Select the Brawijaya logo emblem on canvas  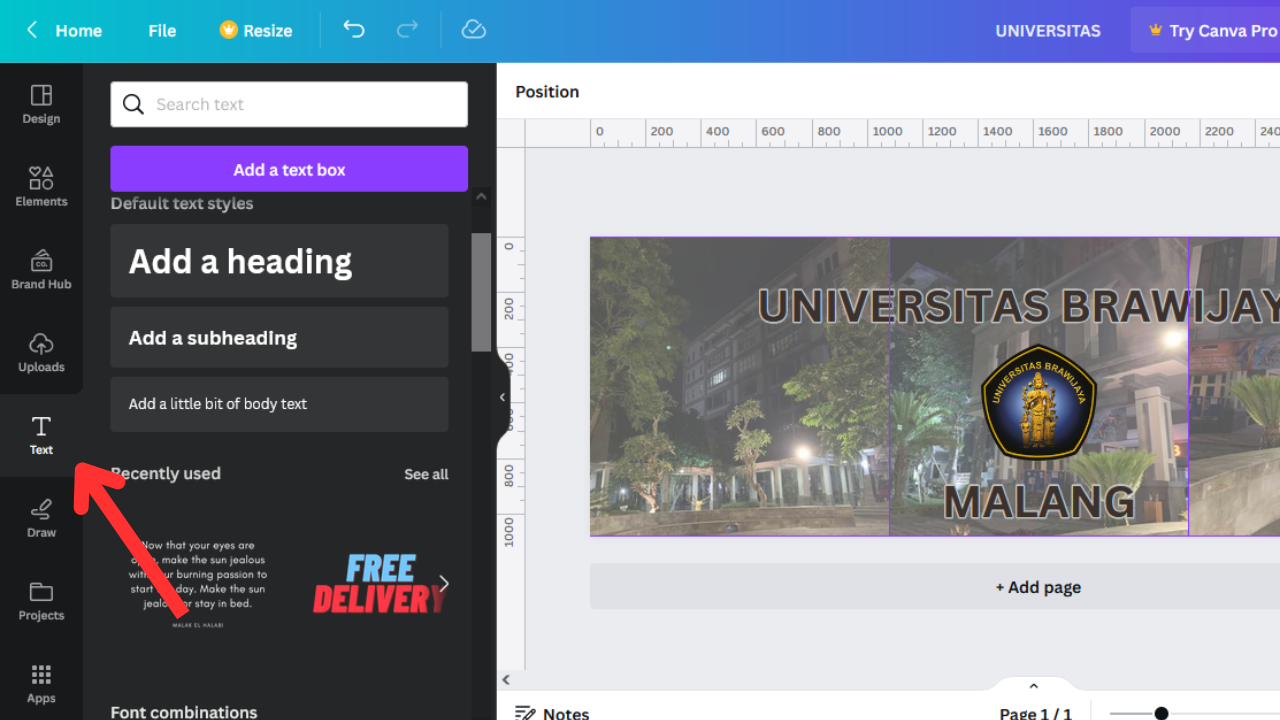(x=1039, y=402)
